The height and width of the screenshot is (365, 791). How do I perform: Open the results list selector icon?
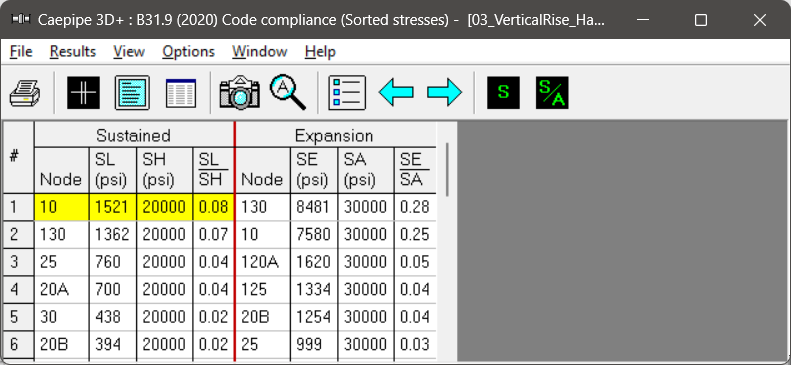(347, 93)
